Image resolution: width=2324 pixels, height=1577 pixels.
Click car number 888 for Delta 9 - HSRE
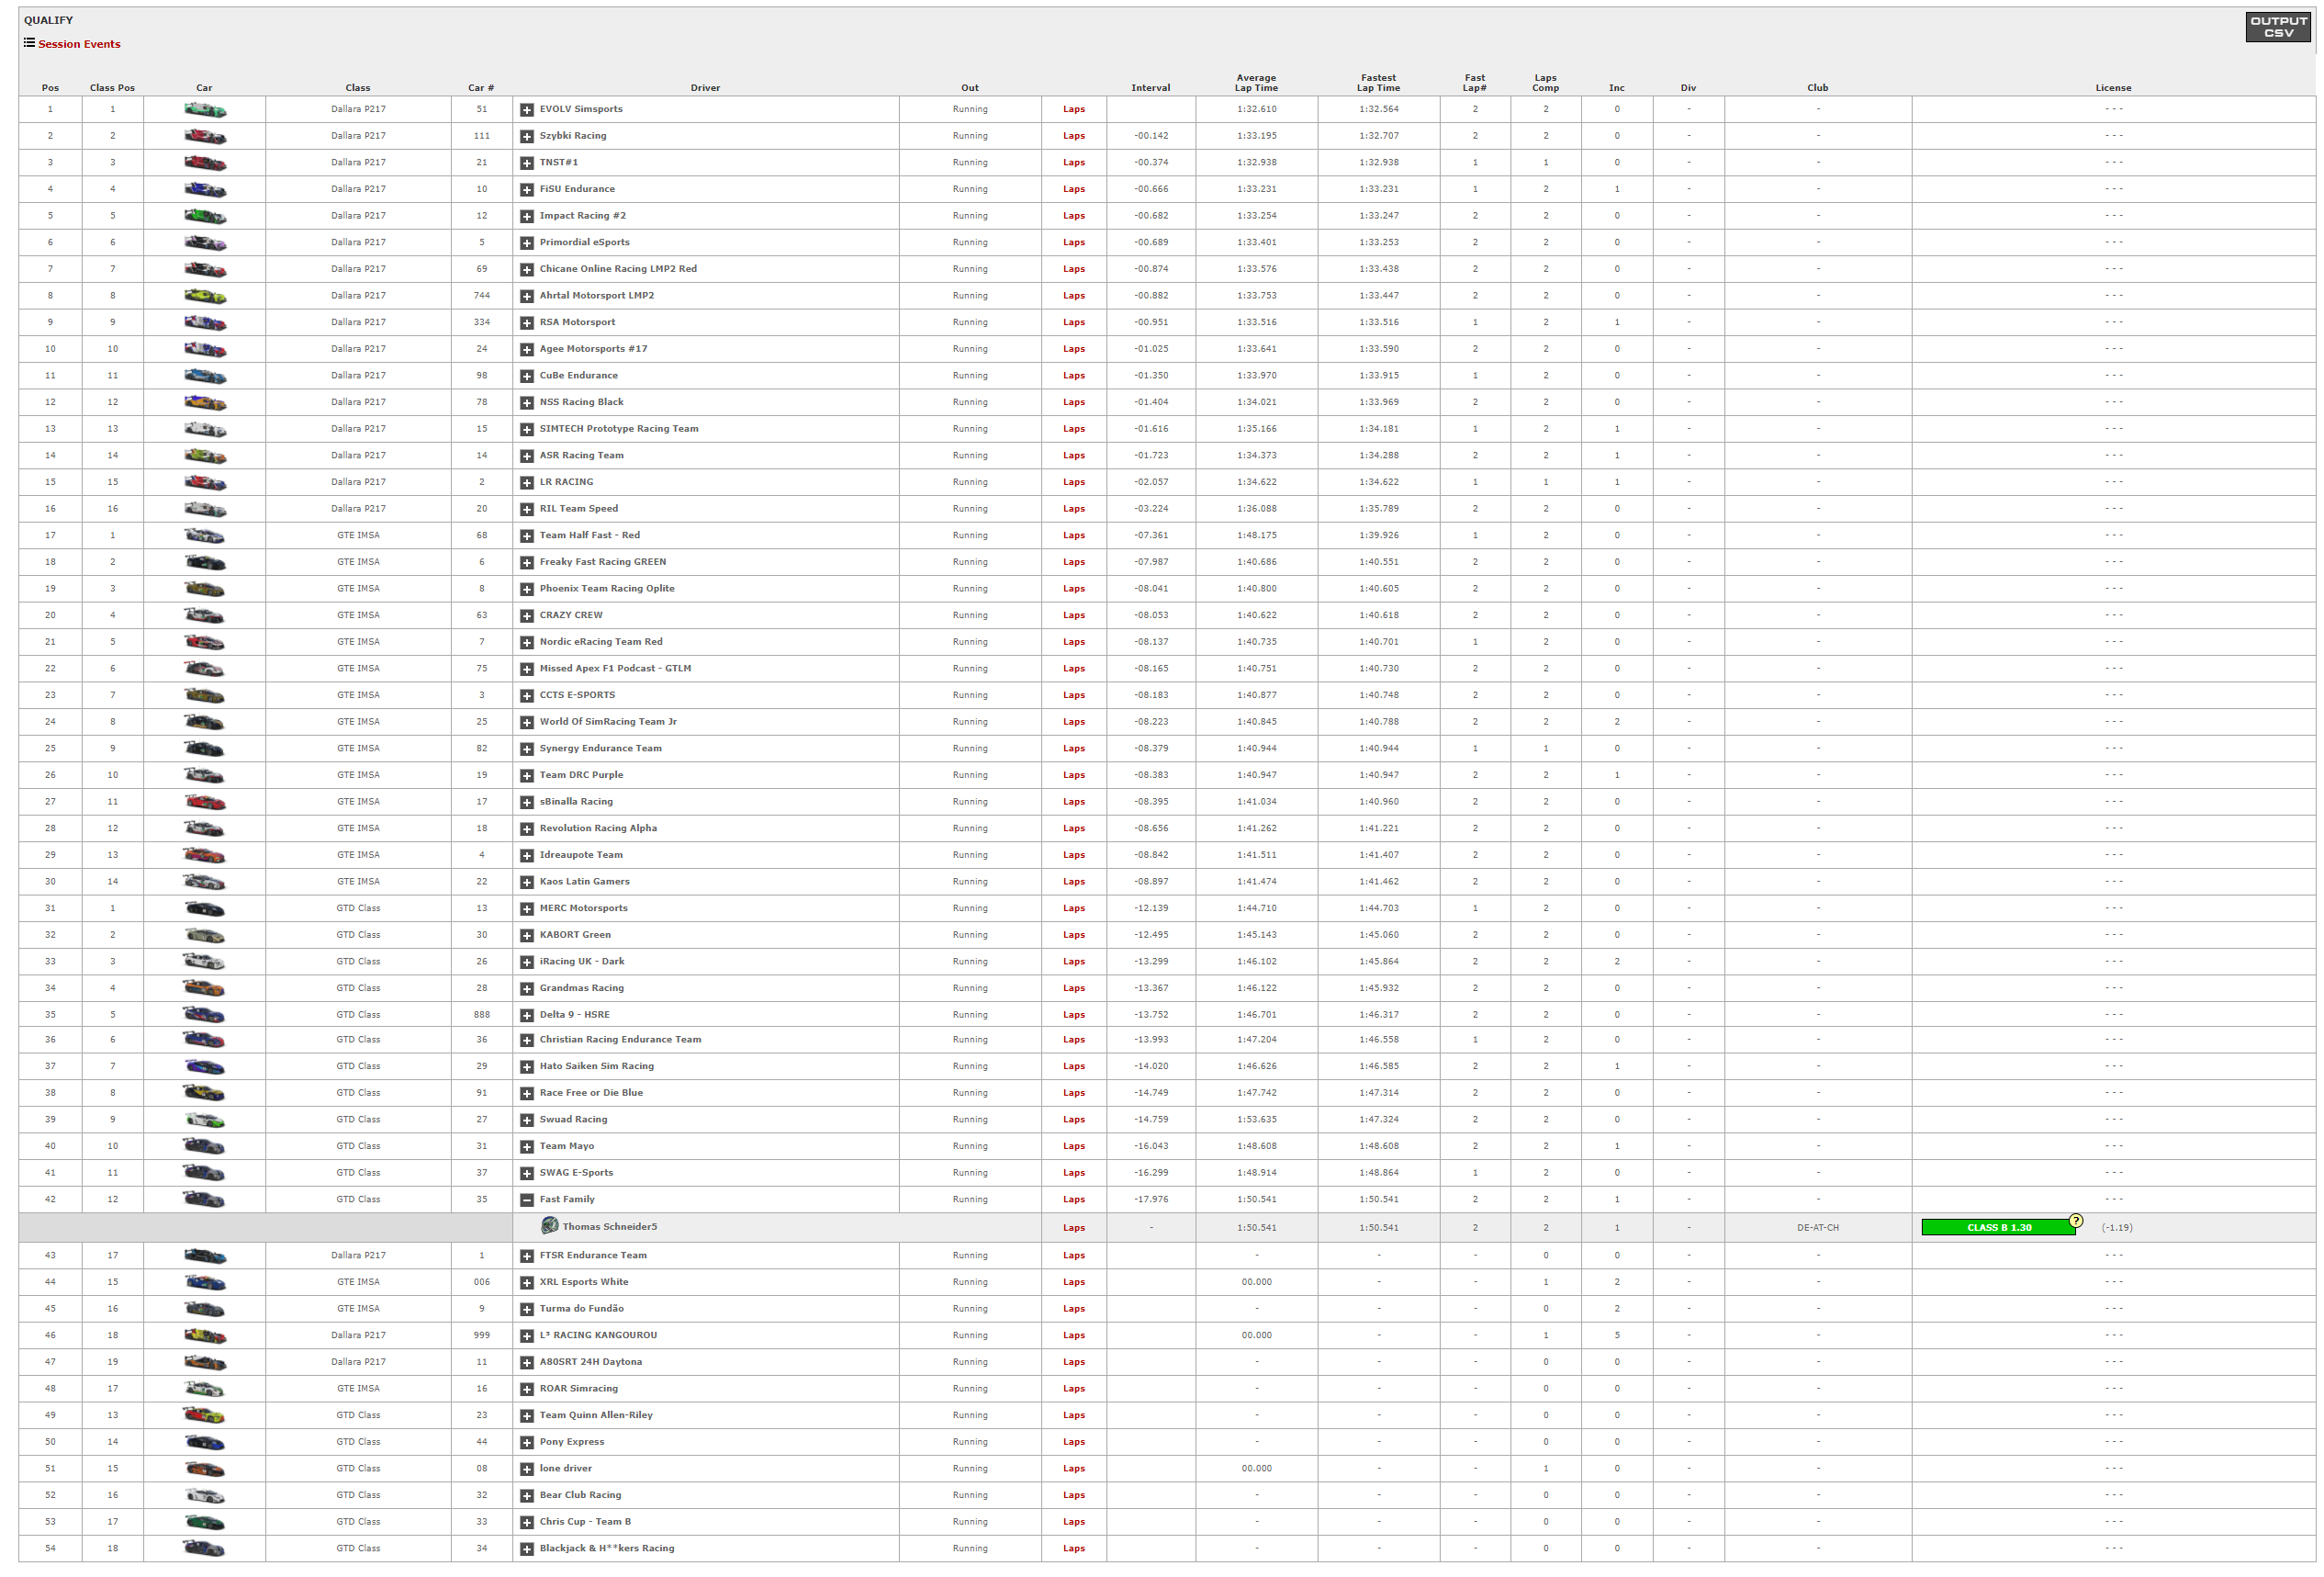click(x=482, y=1015)
